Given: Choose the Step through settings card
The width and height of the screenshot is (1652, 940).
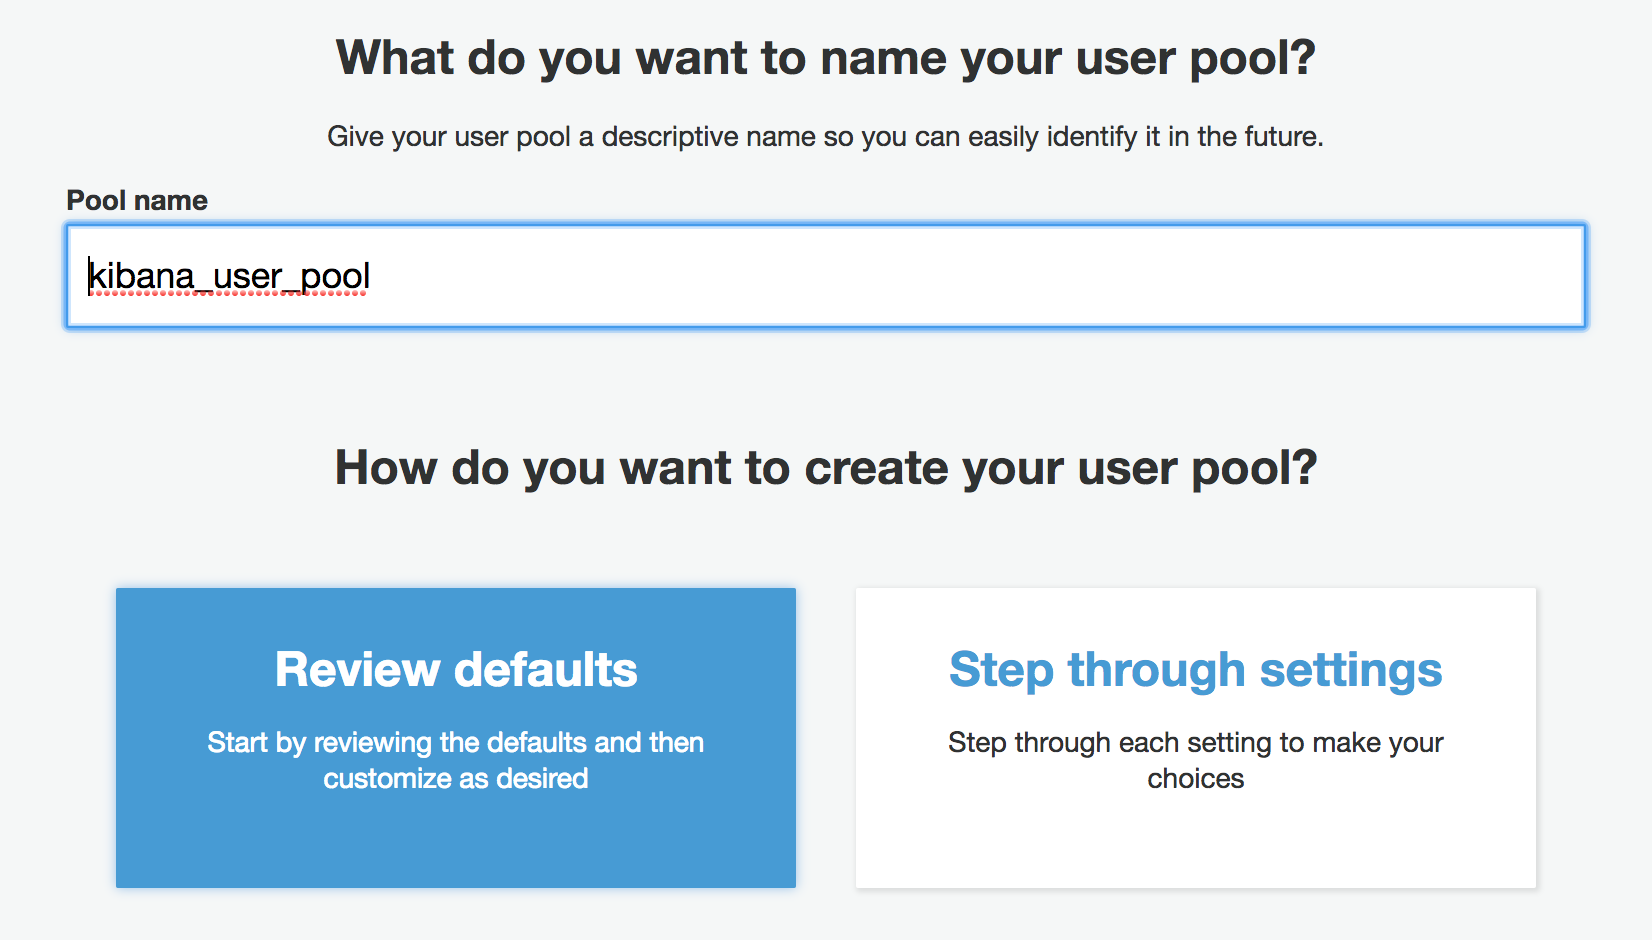Looking at the screenshot, I should pos(1196,738).
